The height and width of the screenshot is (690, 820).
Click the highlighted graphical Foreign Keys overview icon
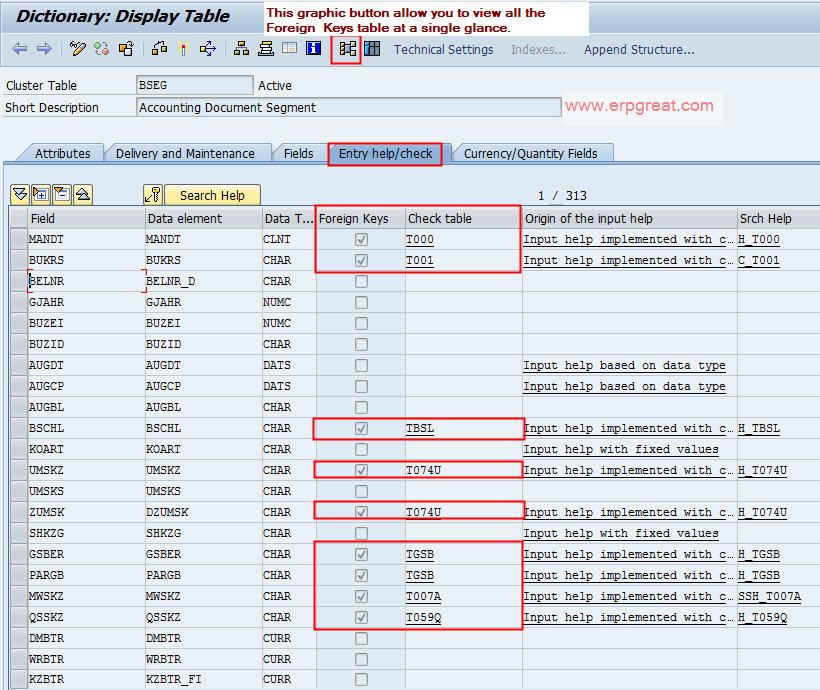coord(345,50)
